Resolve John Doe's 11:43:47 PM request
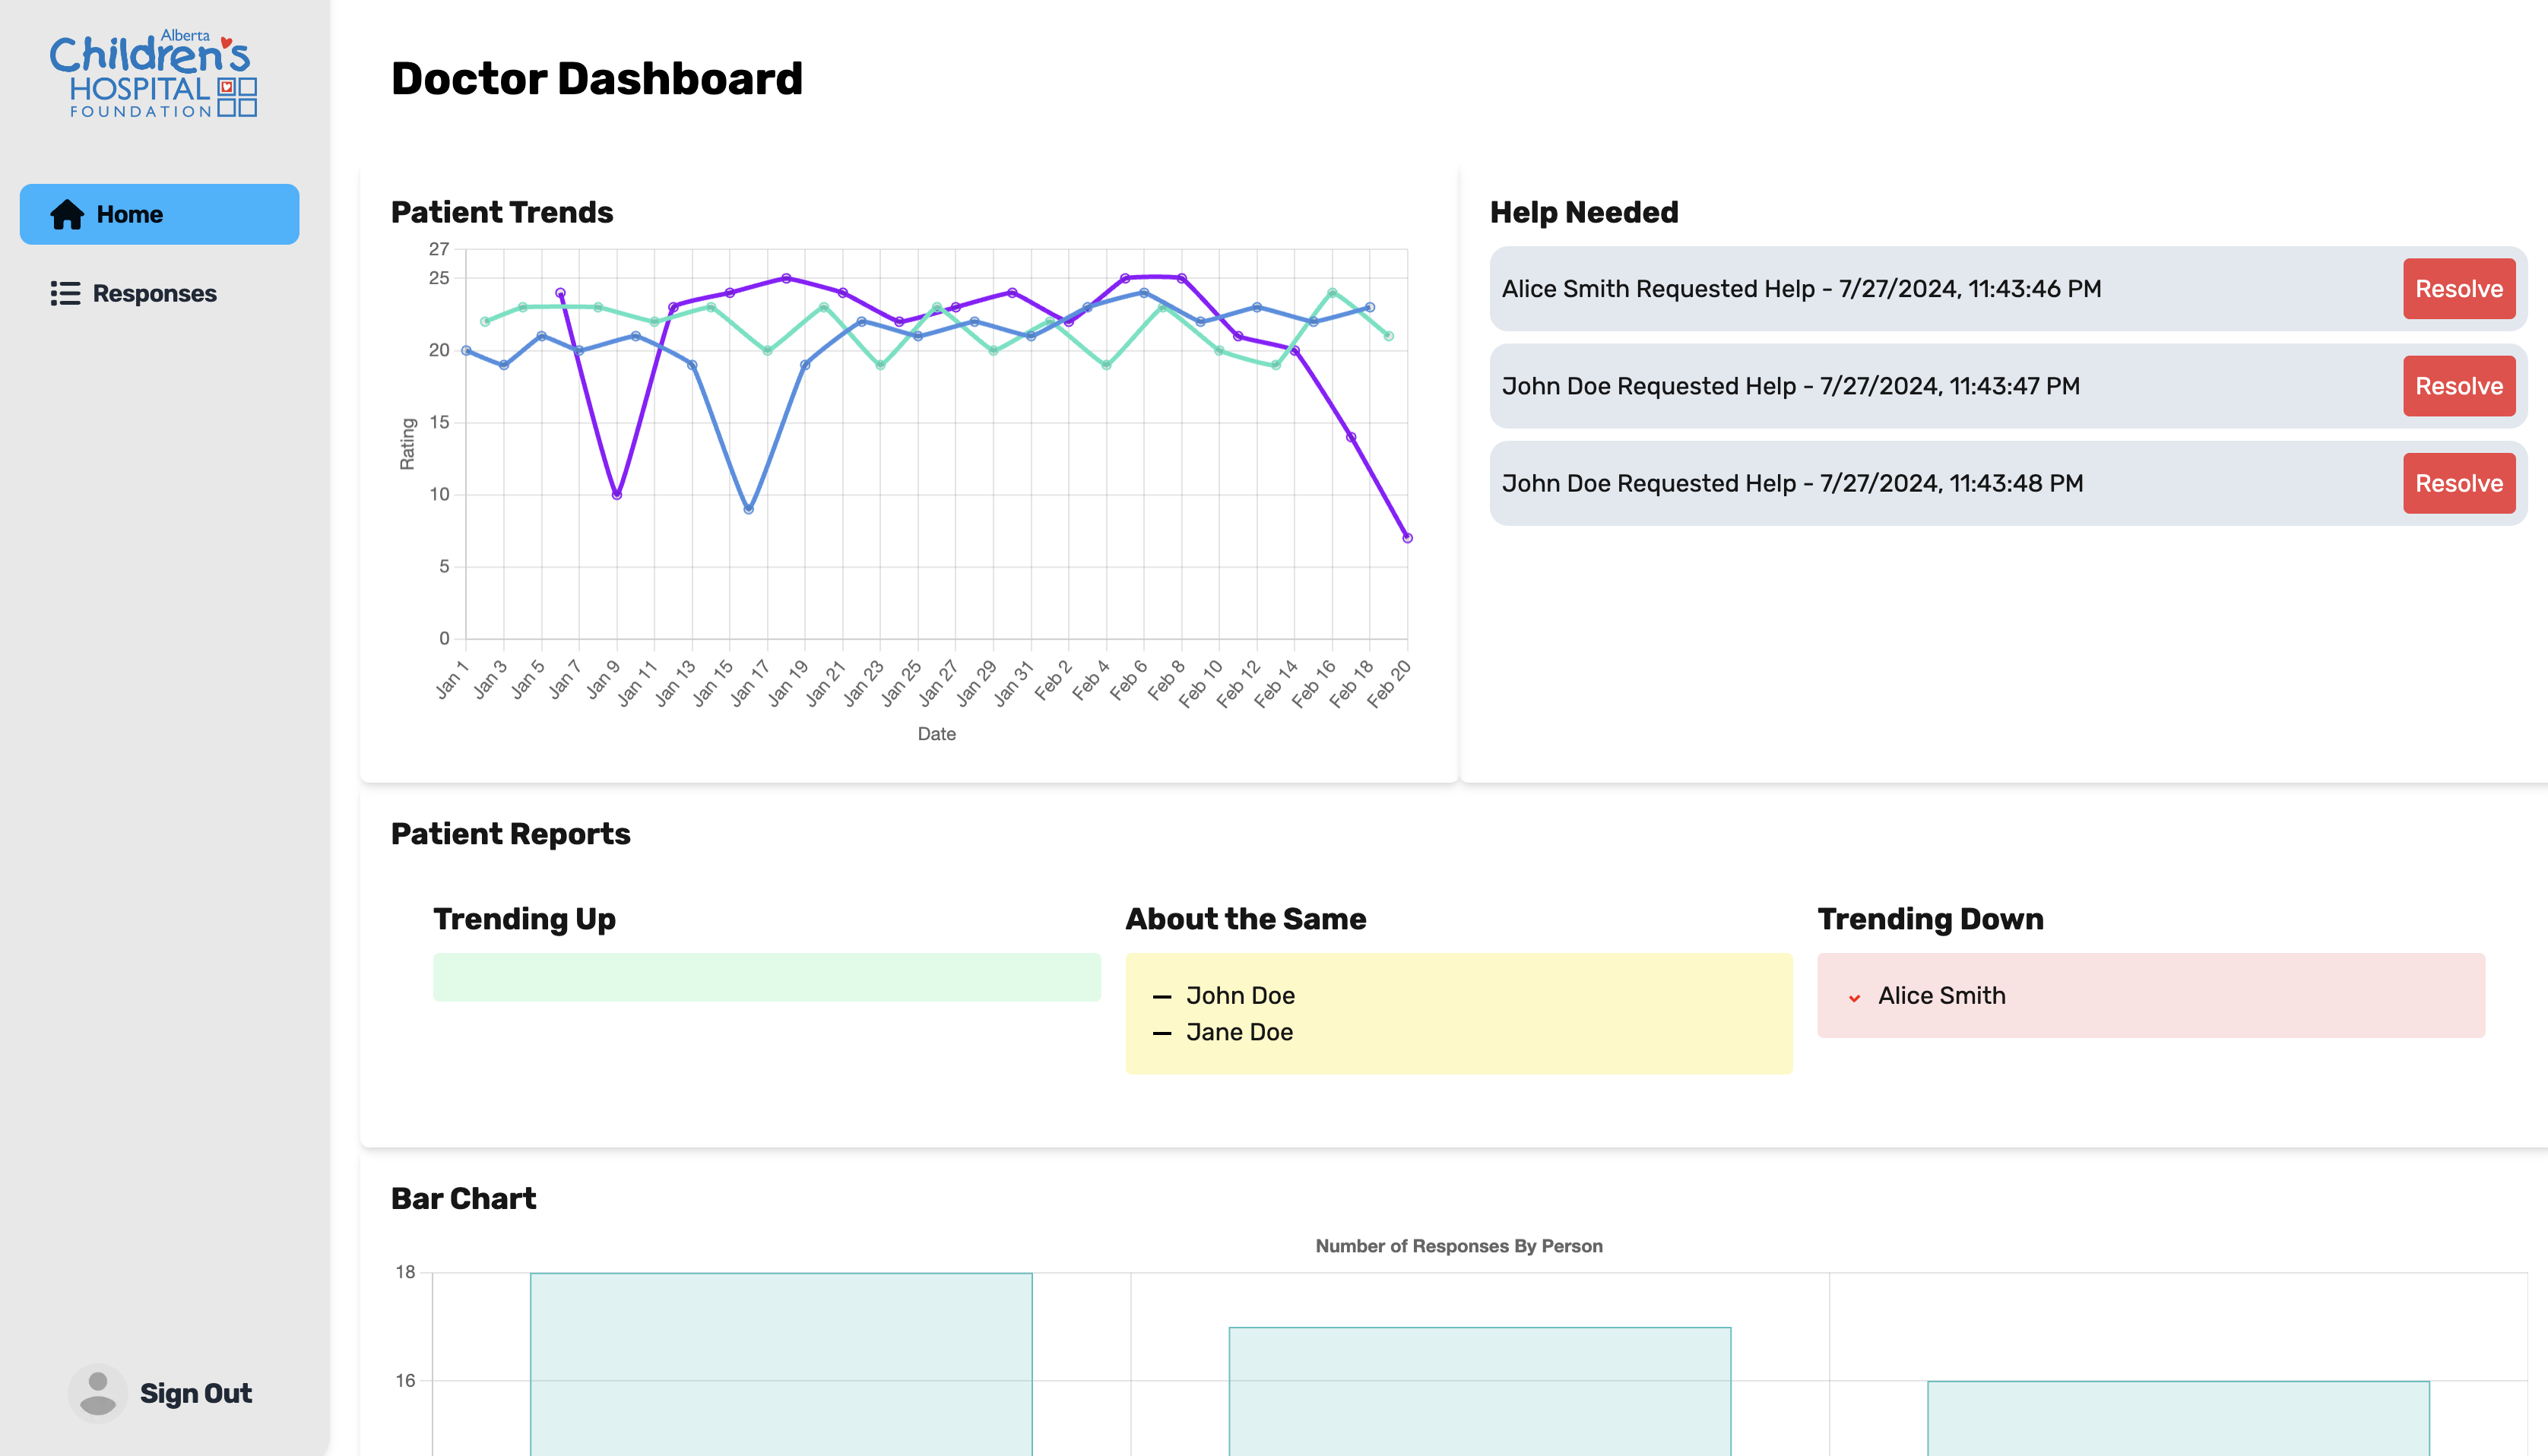This screenshot has height=1456, width=2548. point(2458,386)
